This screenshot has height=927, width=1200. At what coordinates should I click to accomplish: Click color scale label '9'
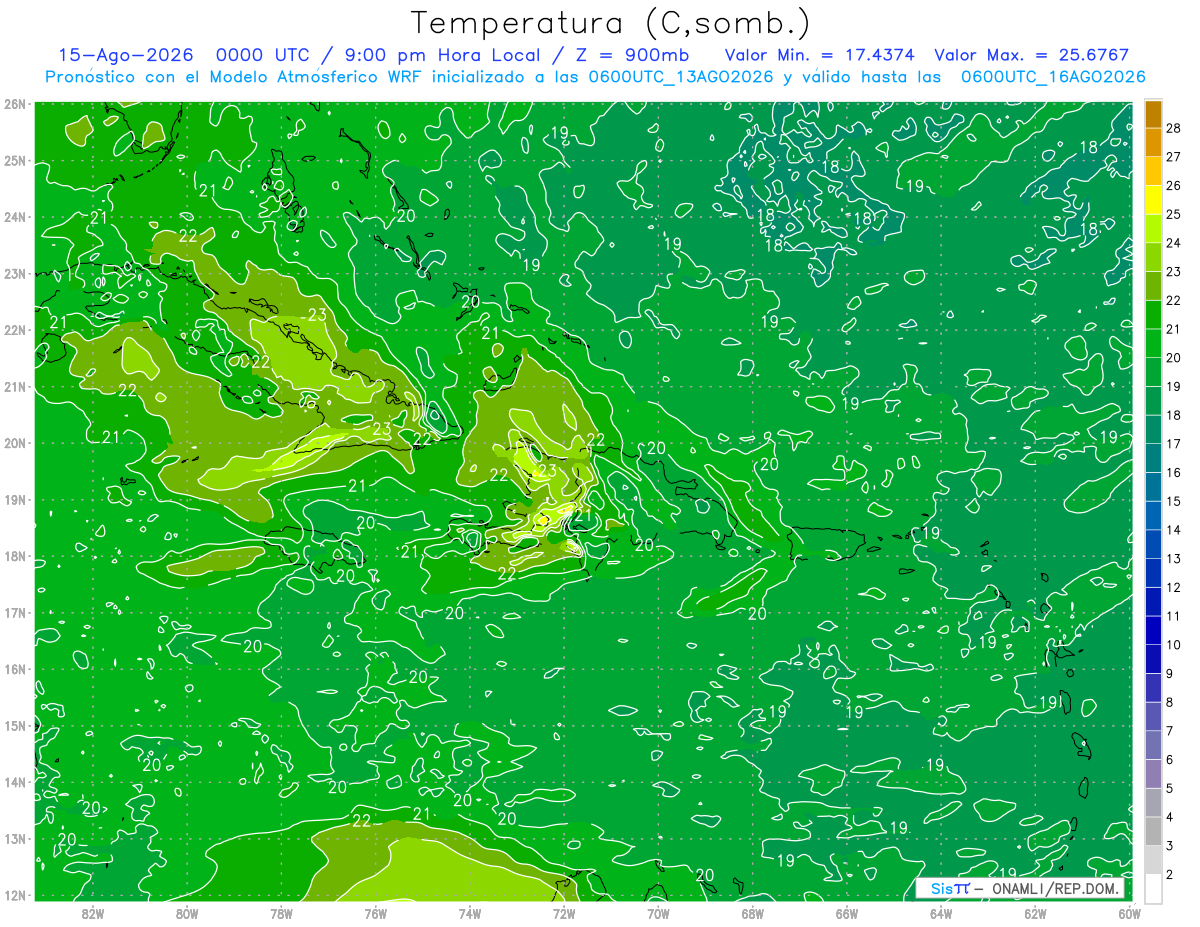[1170, 673]
